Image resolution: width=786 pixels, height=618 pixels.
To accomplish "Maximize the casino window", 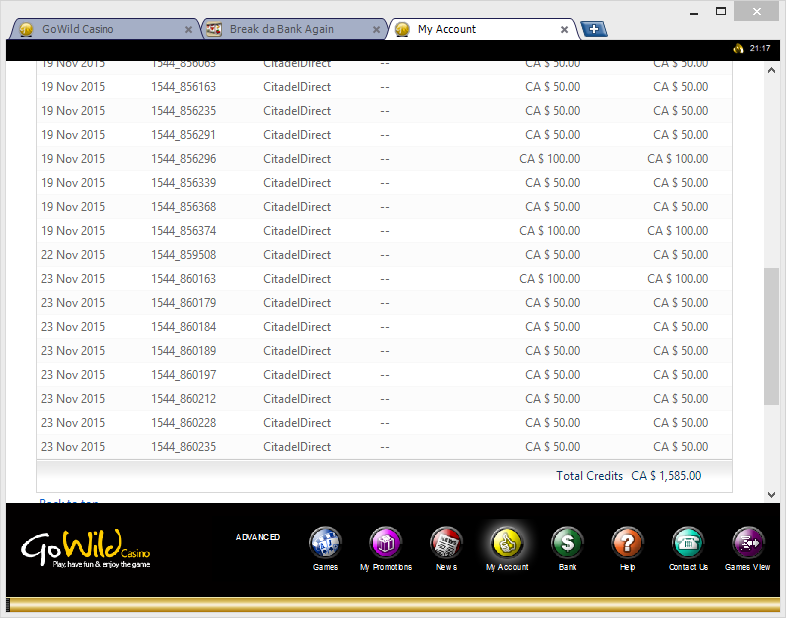I will click(721, 11).
